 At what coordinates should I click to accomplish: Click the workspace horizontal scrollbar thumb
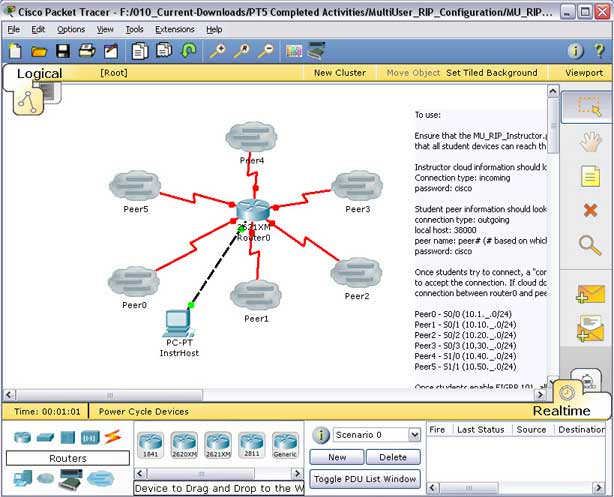tap(110, 395)
